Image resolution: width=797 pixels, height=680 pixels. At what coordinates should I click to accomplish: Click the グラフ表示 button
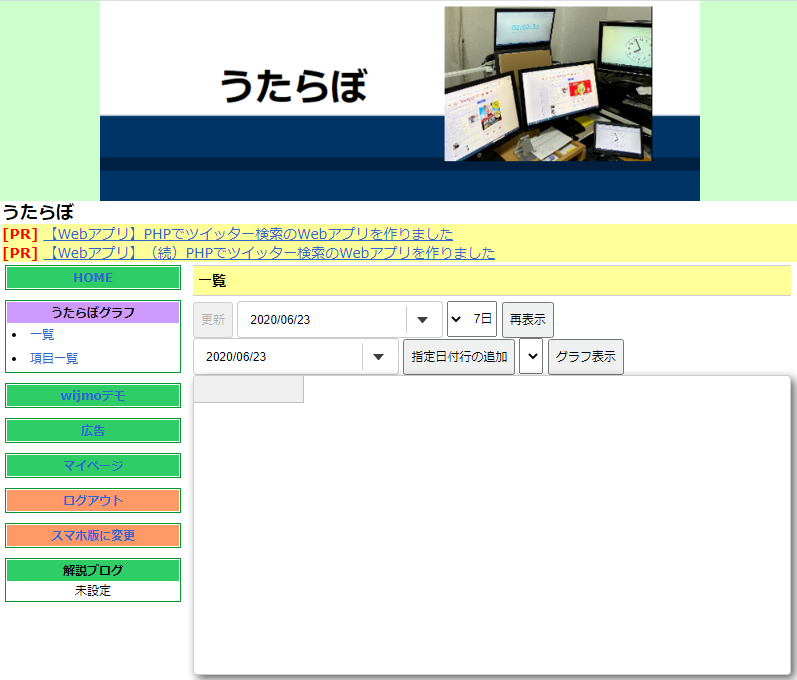coord(586,357)
